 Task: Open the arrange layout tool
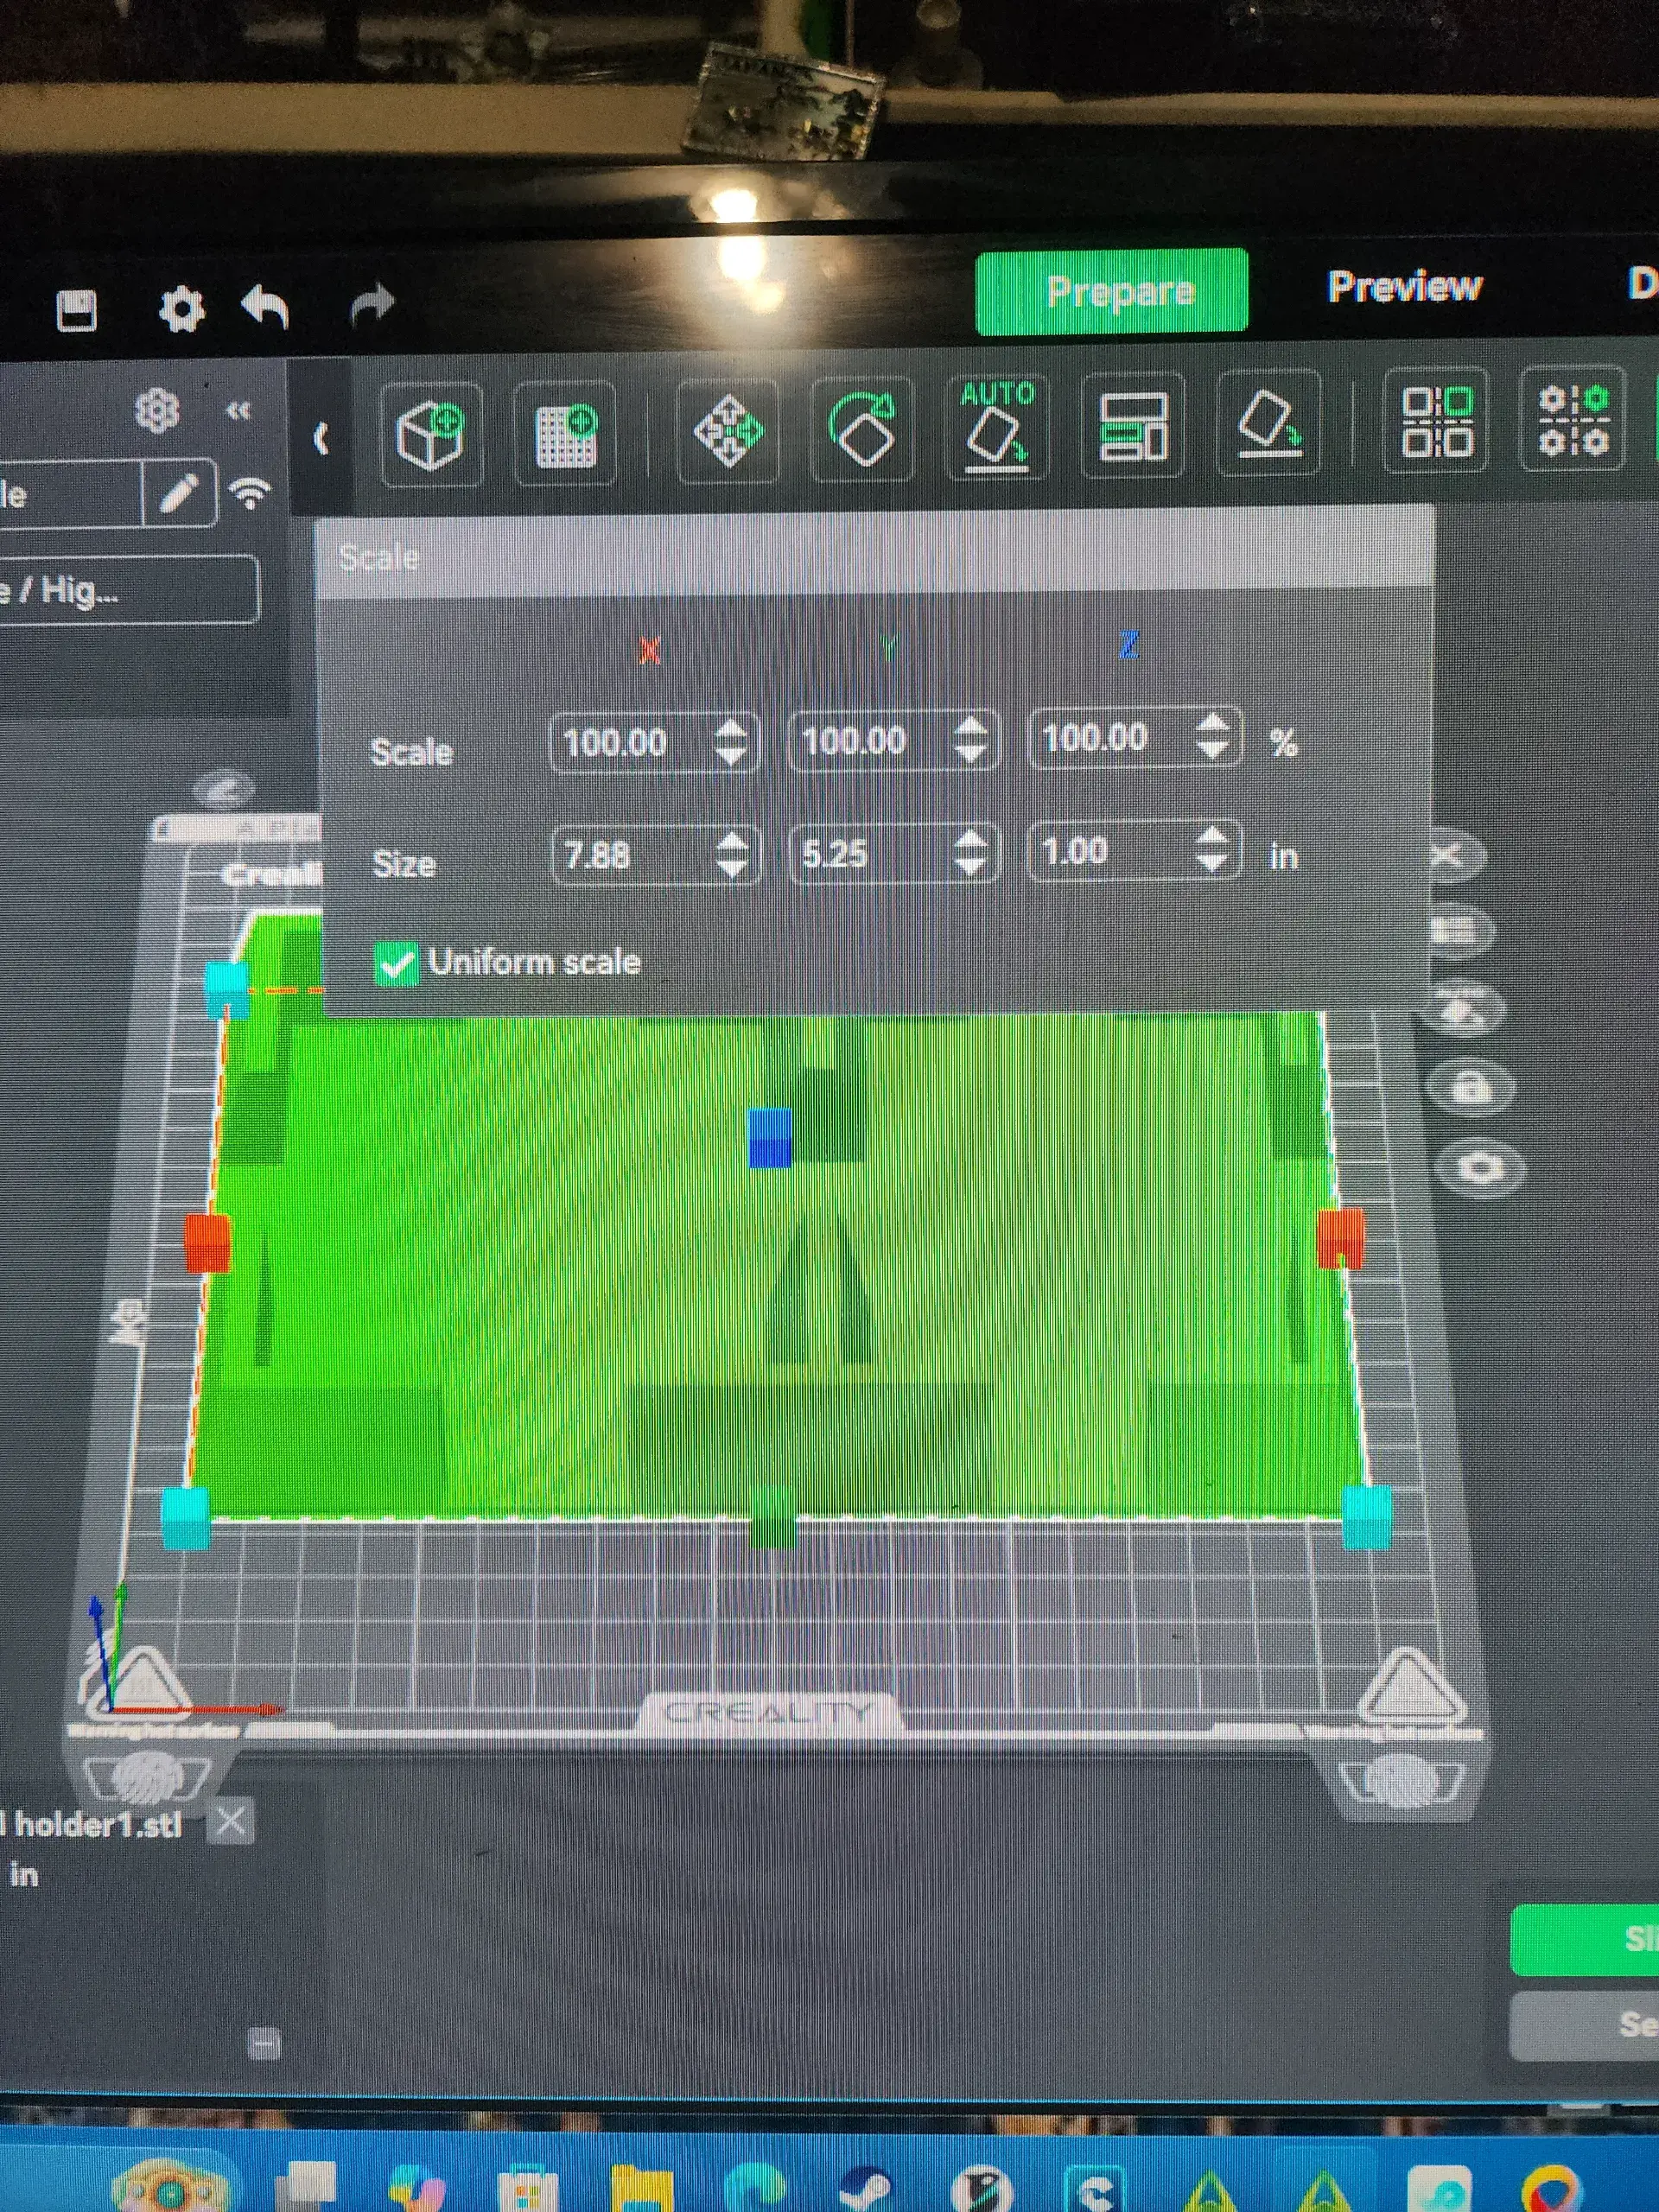coord(1133,427)
